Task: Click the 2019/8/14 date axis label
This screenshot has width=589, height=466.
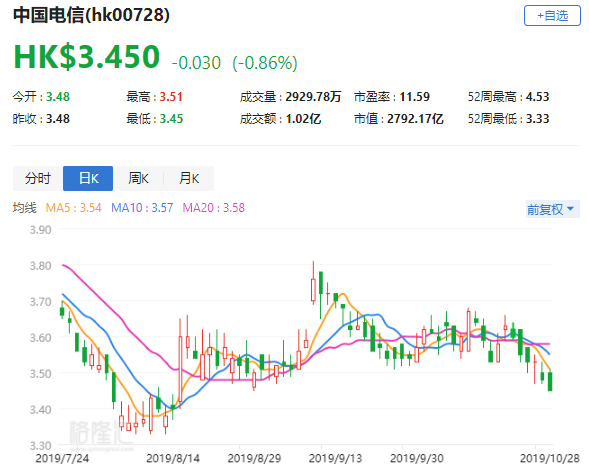Action: 173,458
